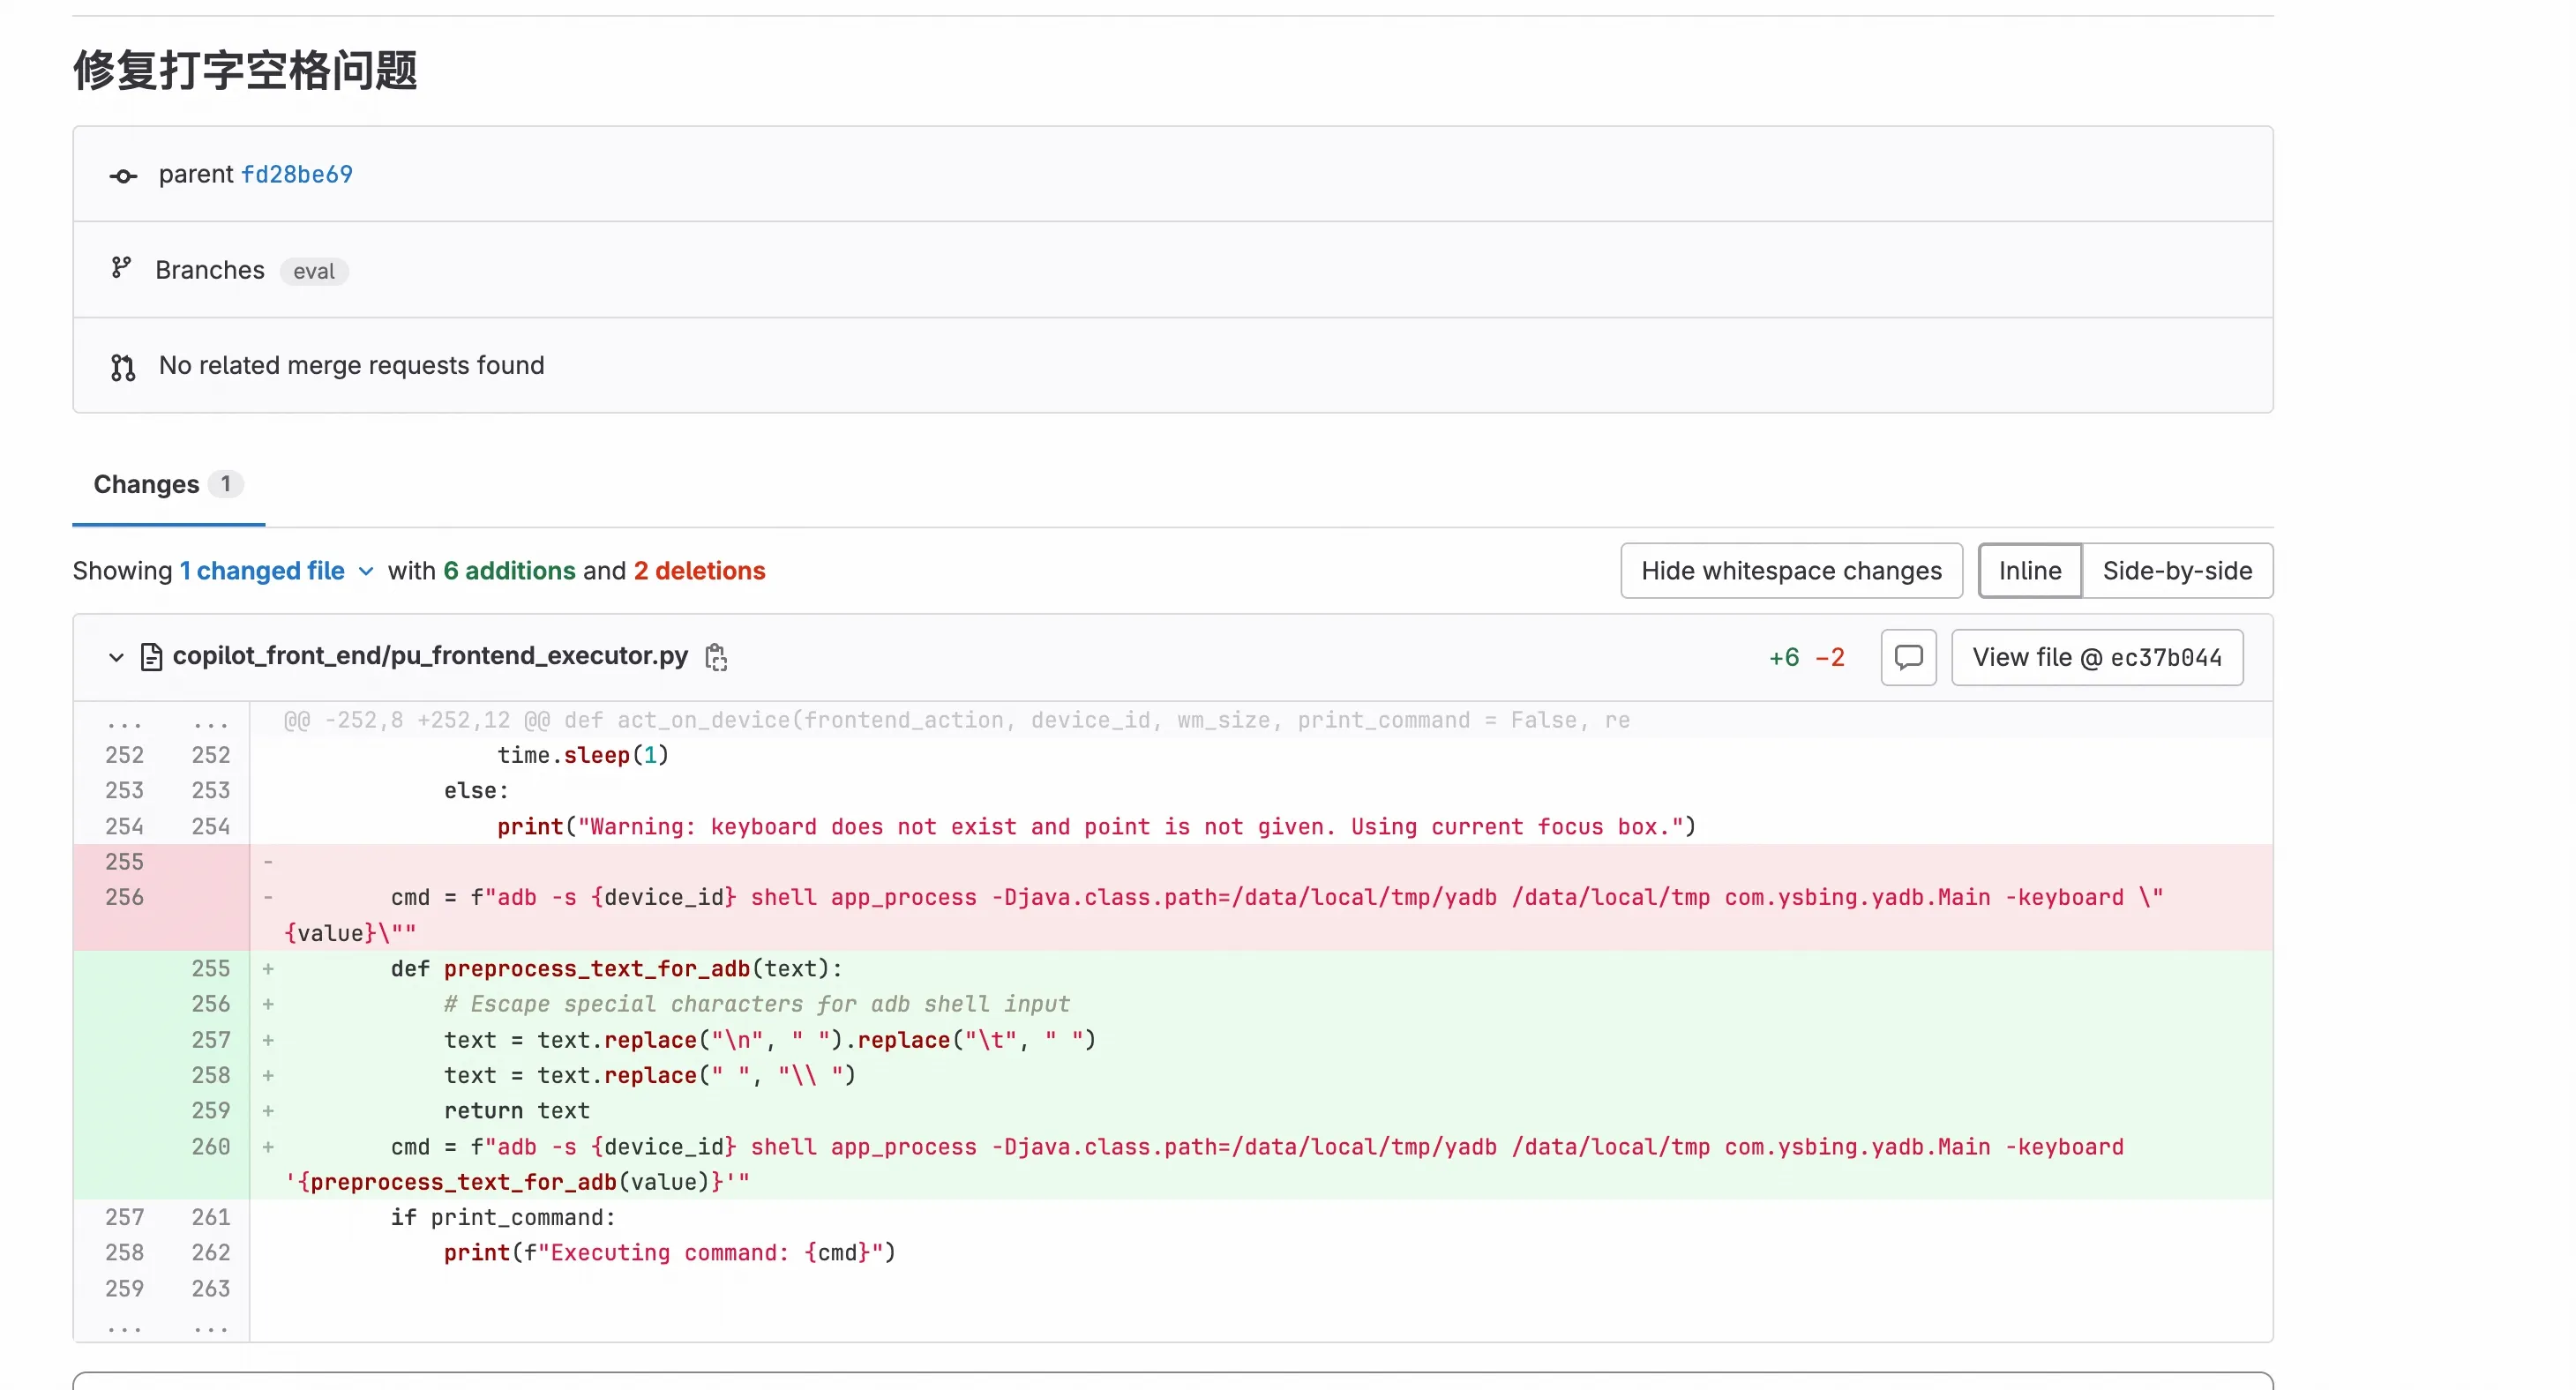This screenshot has width=2576, height=1390.
Task: Switch to Side-by-side diff view
Action: click(2176, 570)
